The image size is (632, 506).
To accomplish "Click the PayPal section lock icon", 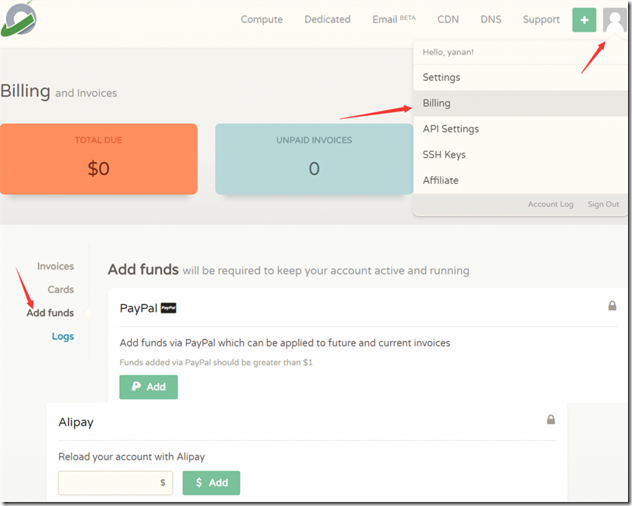I will [612, 306].
